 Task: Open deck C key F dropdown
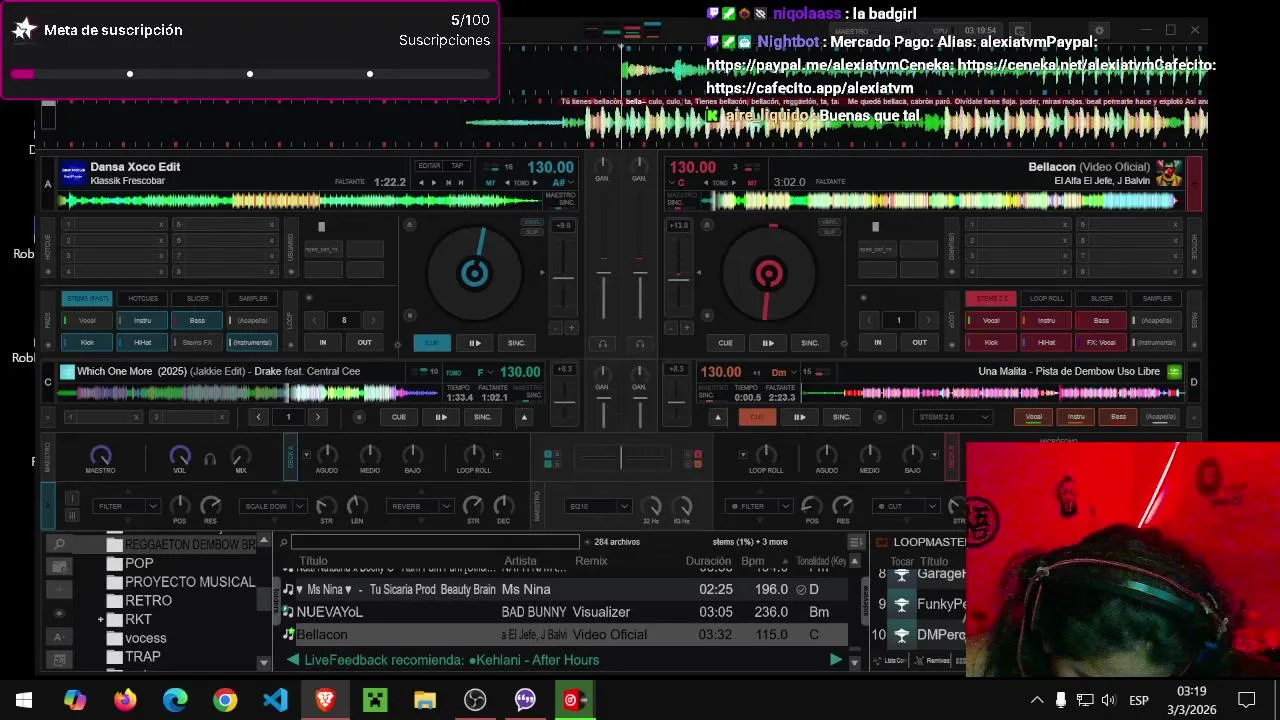485,372
